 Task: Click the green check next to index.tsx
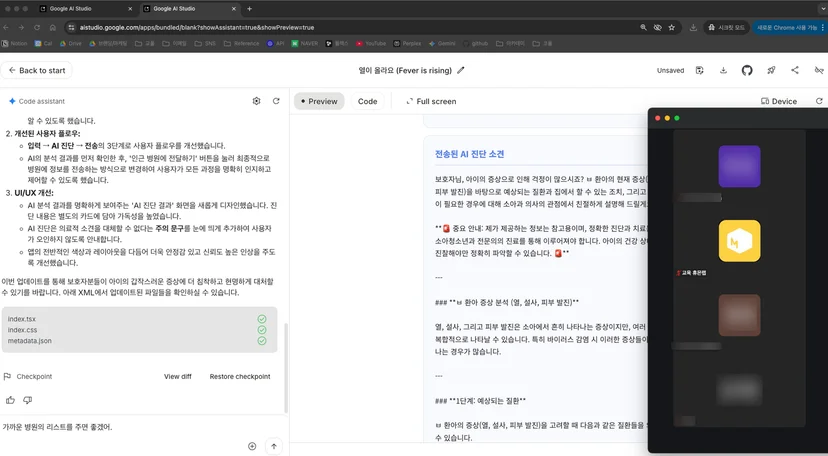[262, 319]
